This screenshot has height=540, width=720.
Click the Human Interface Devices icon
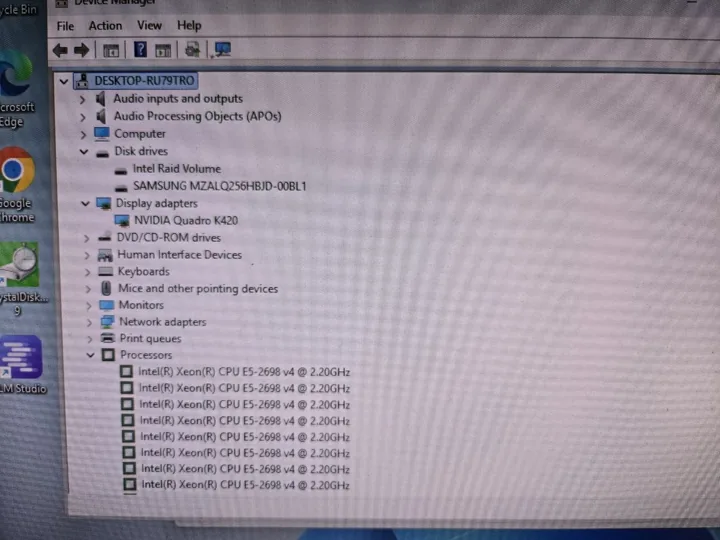[105, 255]
